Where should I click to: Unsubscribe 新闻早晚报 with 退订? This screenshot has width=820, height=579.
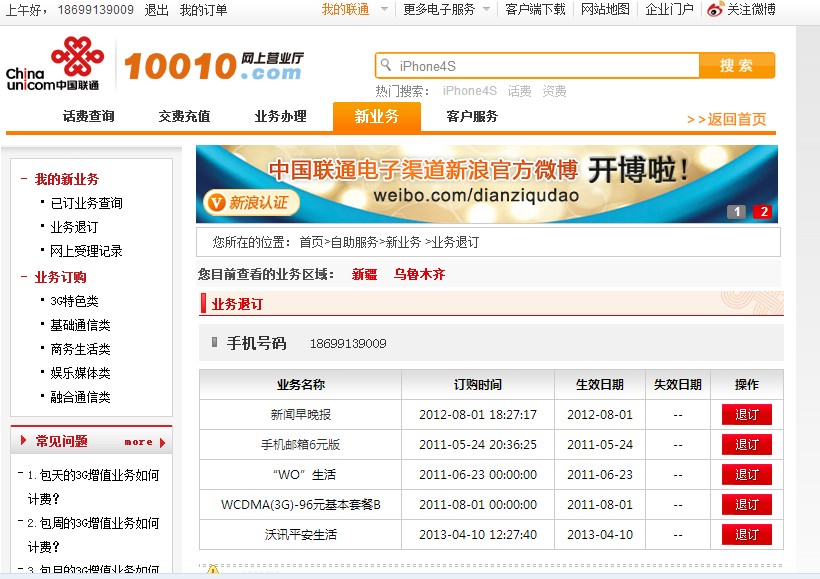point(747,415)
